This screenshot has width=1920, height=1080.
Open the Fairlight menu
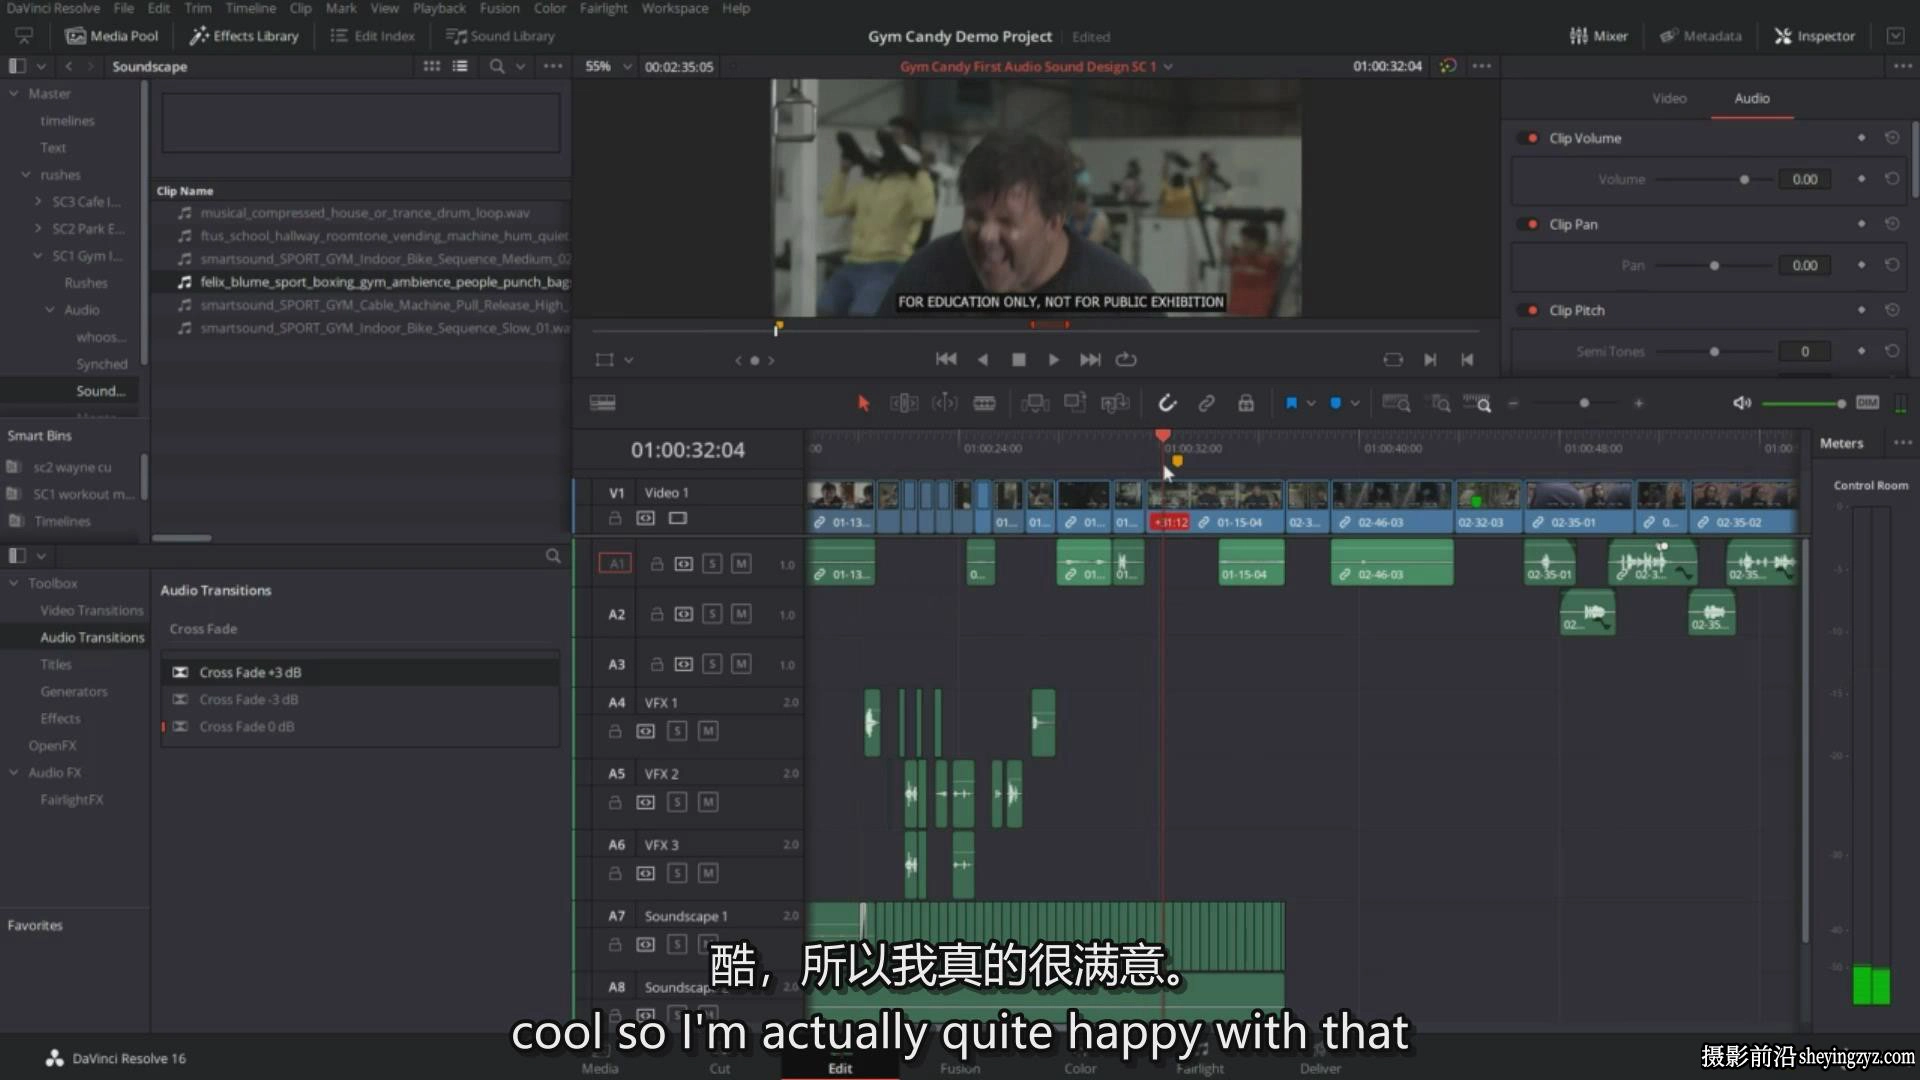pyautogui.click(x=603, y=8)
